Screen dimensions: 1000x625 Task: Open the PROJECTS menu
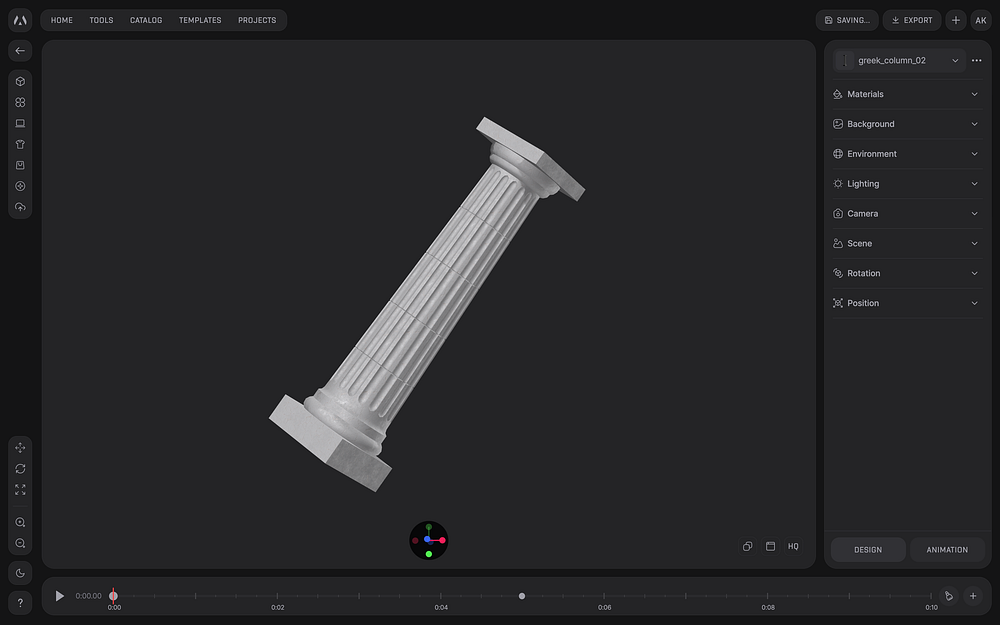[x=257, y=20]
